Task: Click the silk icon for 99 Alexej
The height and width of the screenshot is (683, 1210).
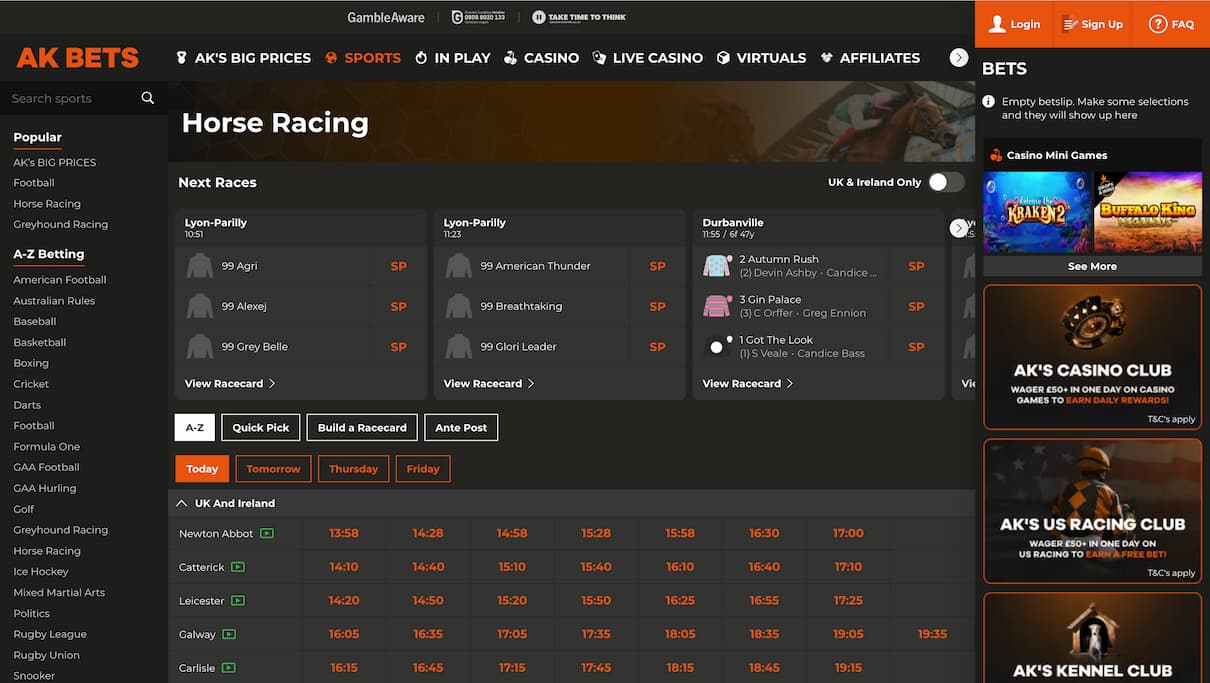Action: click(x=200, y=306)
